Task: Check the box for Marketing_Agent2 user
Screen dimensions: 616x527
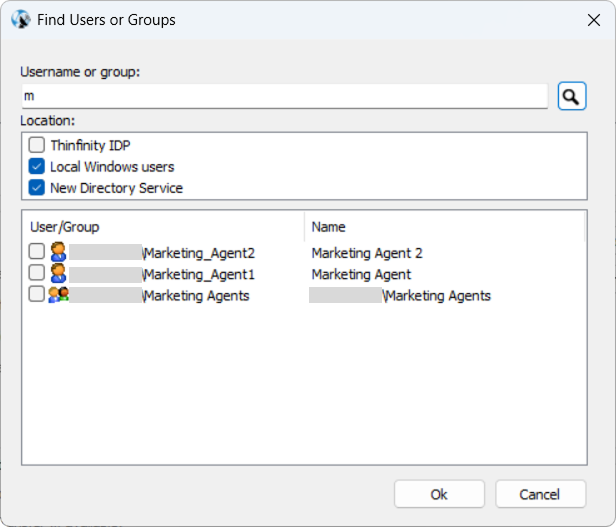Action: (37, 251)
